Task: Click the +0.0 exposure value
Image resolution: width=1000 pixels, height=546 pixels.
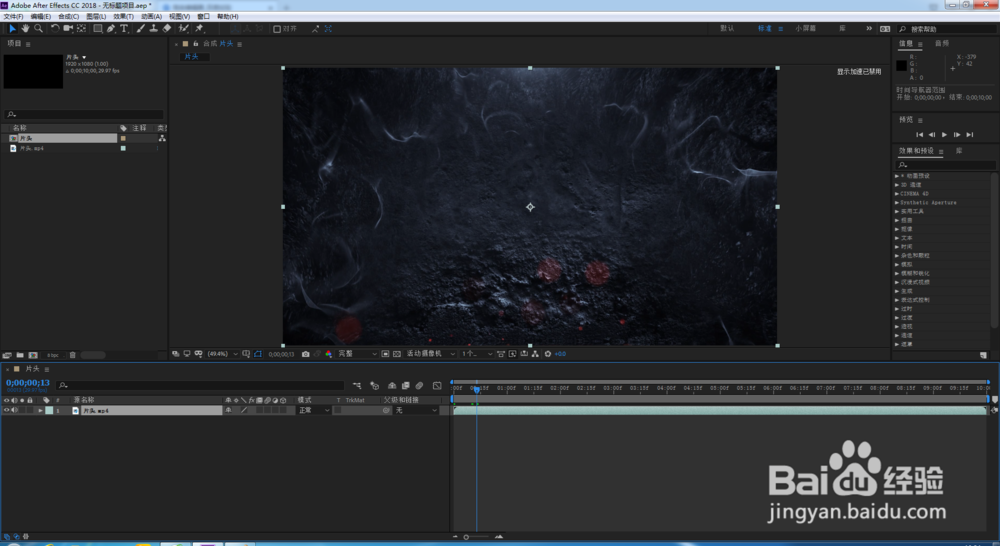Action: (x=560, y=354)
